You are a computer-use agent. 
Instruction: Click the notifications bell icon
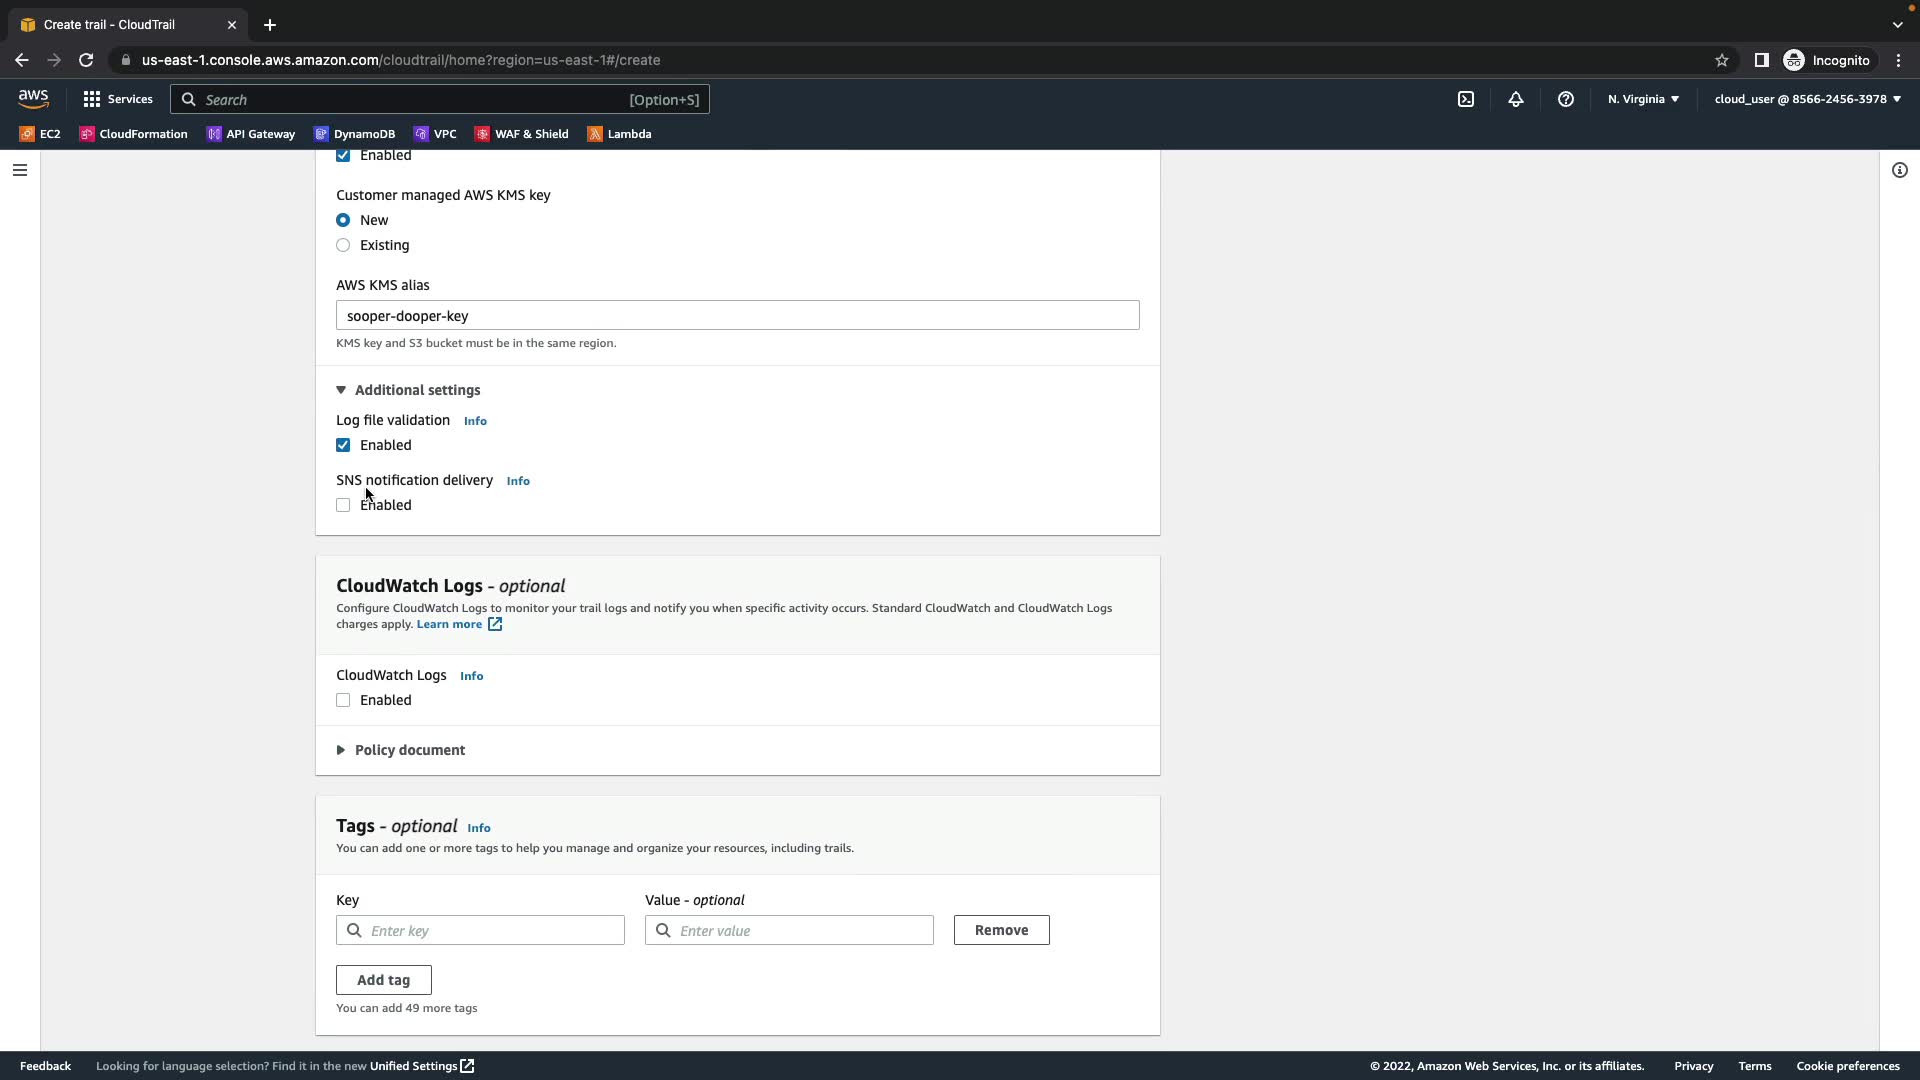[x=1516, y=99]
